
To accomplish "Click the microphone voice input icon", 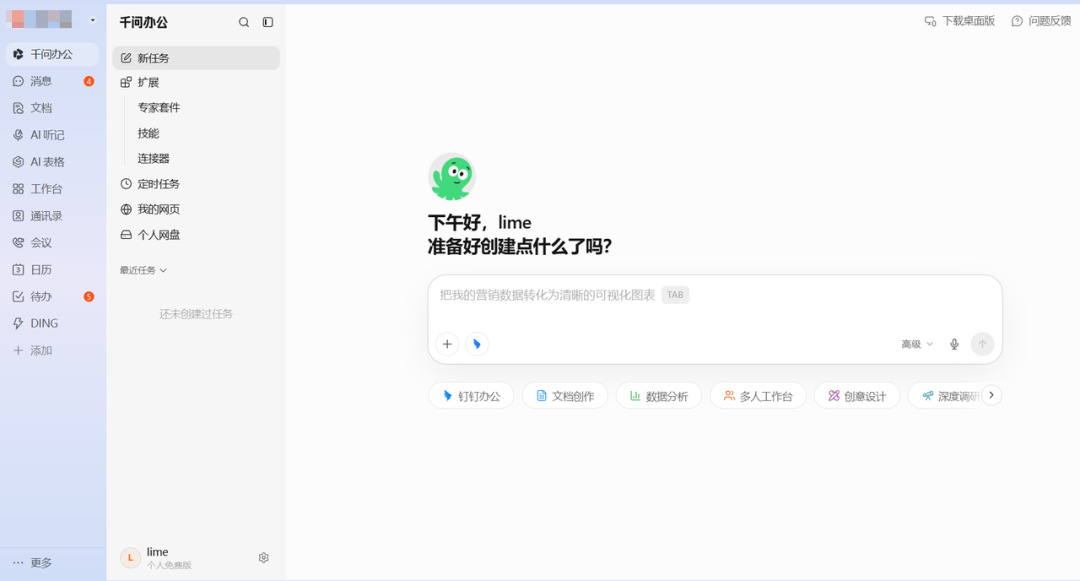I will 954,344.
